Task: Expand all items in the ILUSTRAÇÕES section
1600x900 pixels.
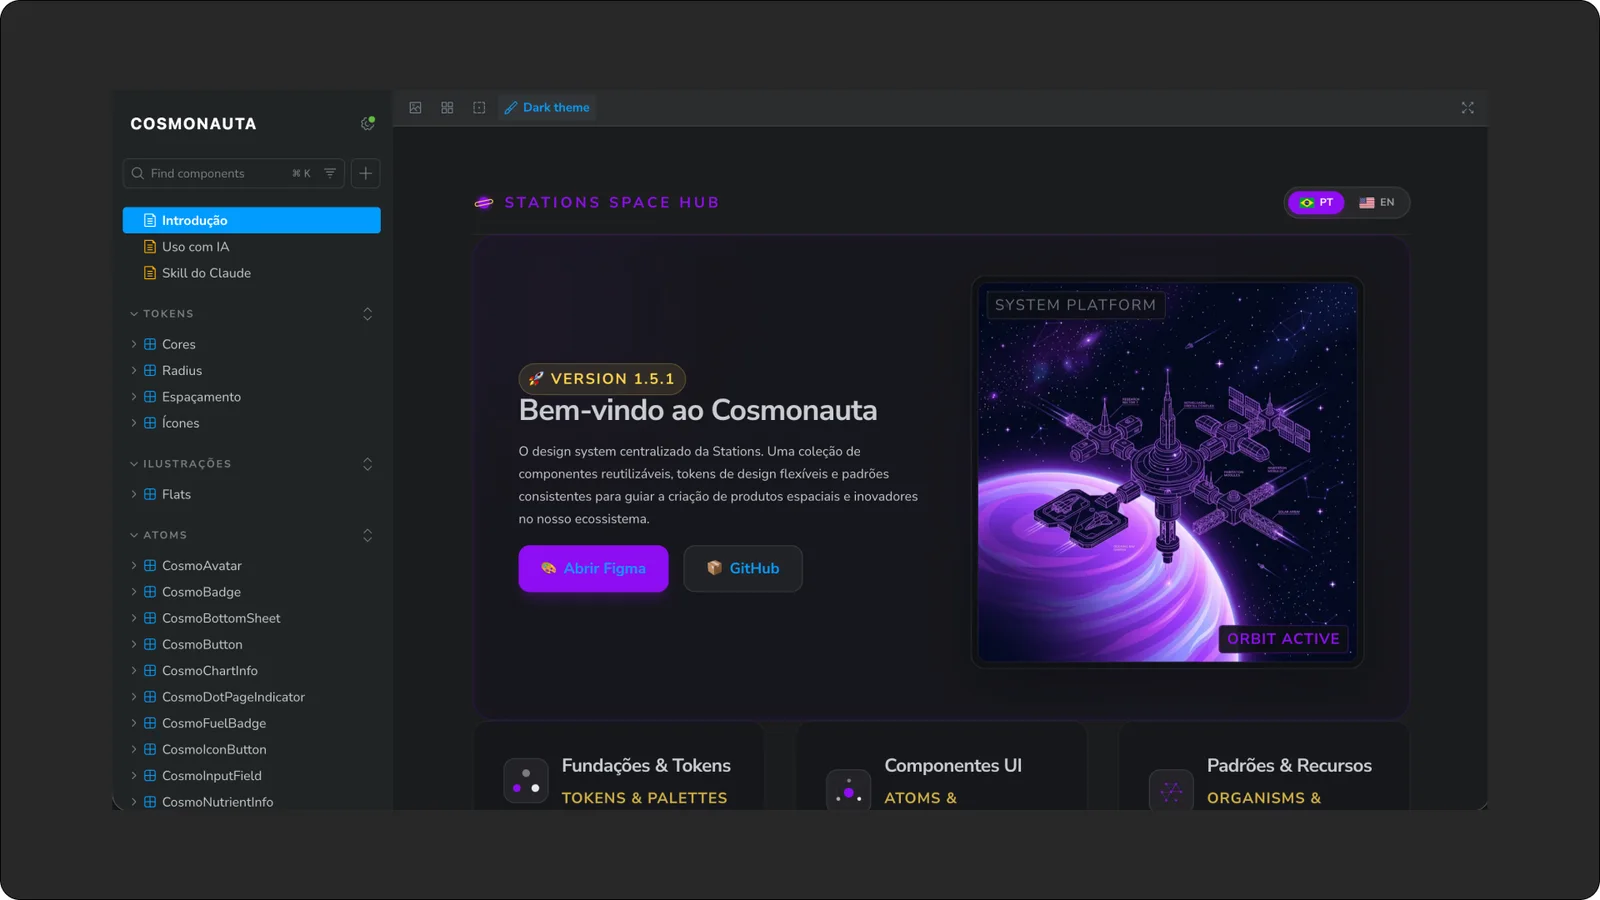Action: (x=367, y=464)
